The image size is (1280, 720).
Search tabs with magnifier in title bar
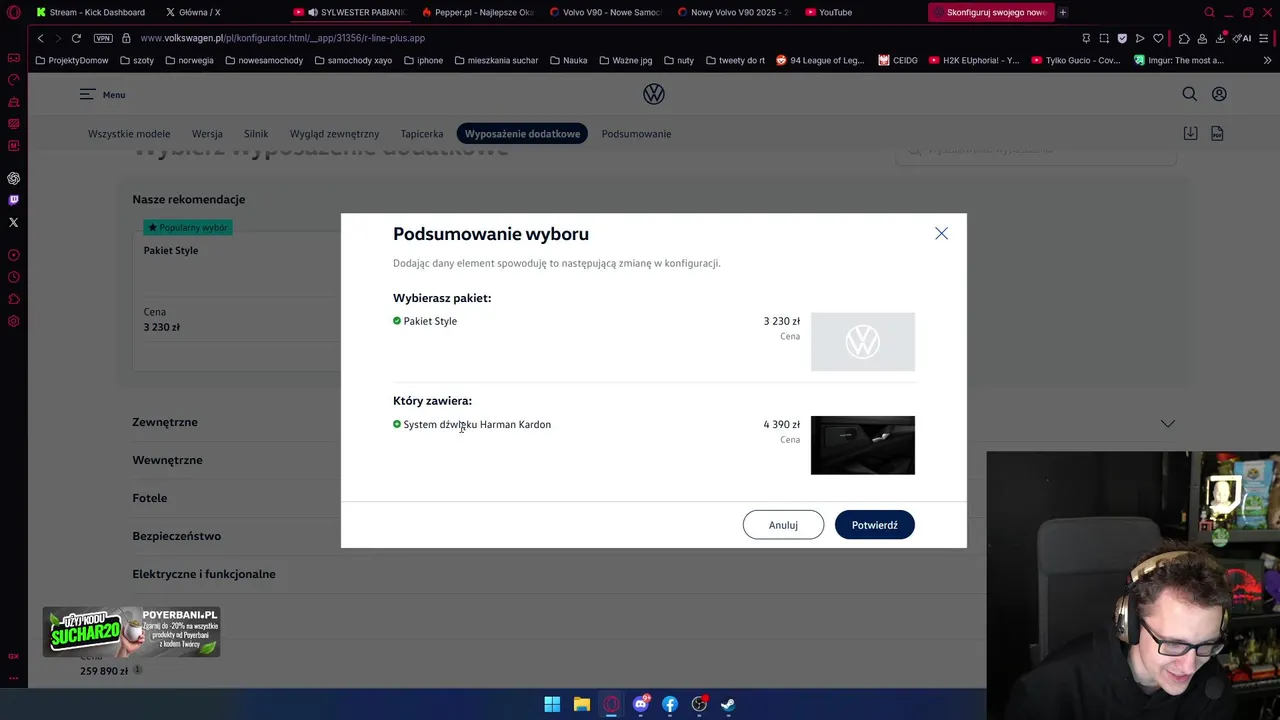(1209, 12)
